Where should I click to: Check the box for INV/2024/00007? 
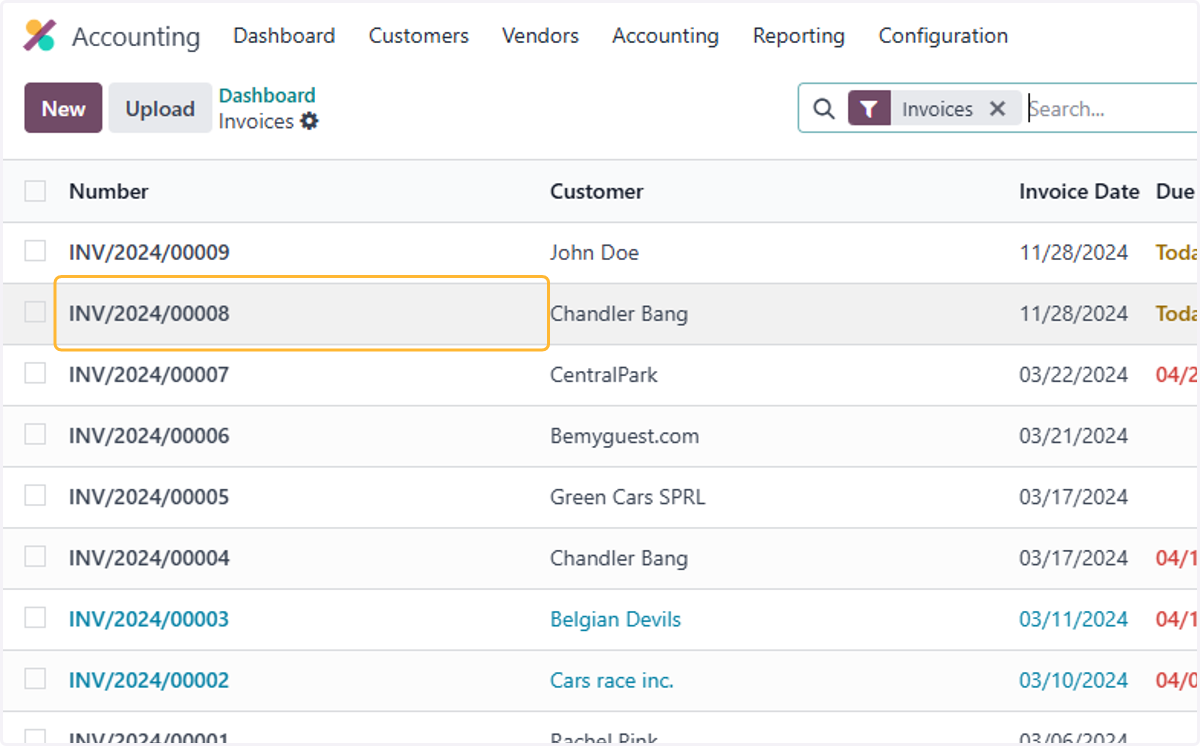(35, 373)
